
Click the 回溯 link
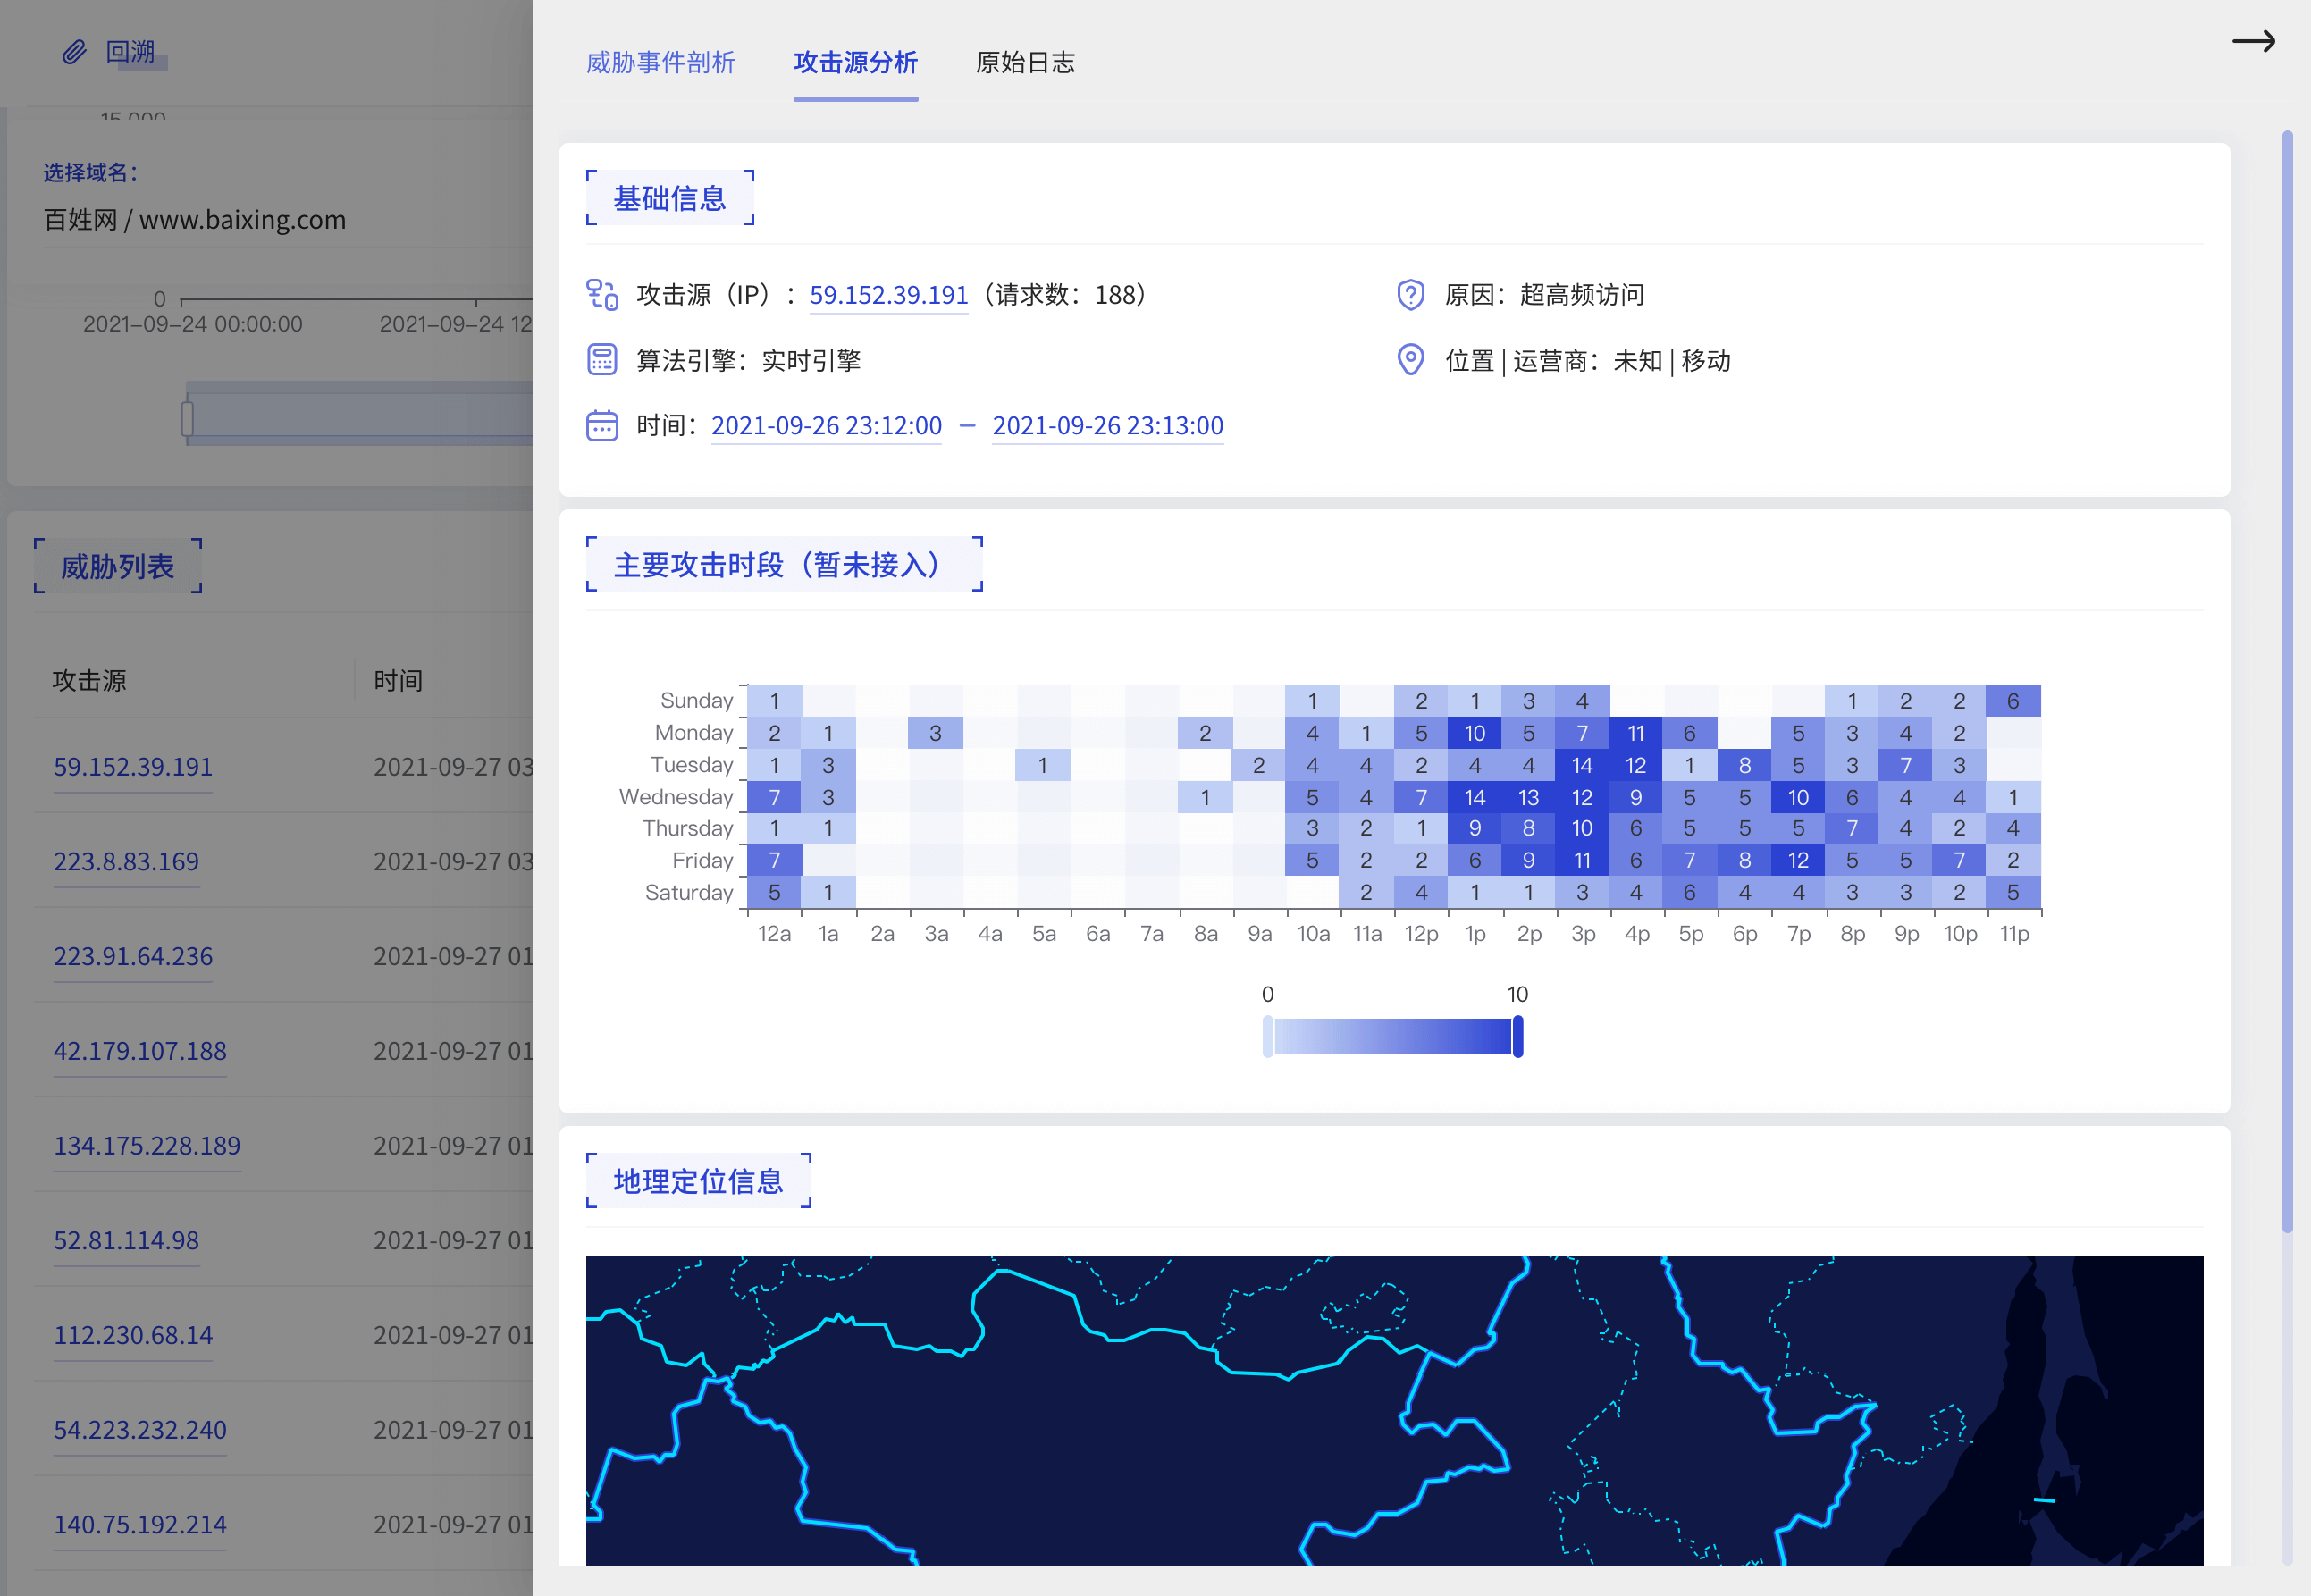pyautogui.click(x=131, y=52)
